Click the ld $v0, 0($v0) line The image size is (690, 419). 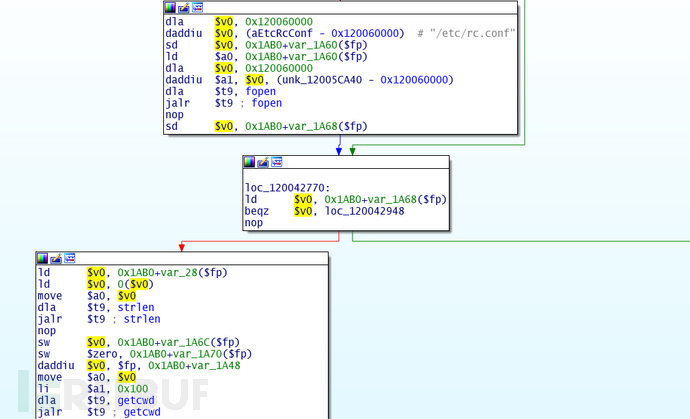click(95, 284)
